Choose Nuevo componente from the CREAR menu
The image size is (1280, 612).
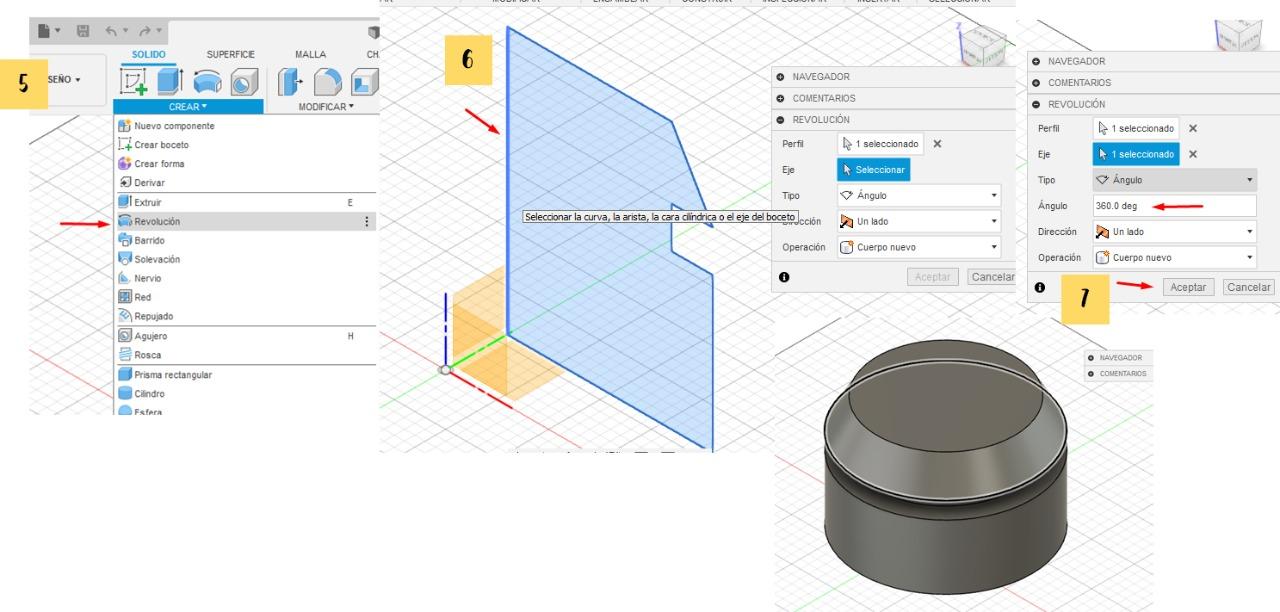(x=245, y=126)
